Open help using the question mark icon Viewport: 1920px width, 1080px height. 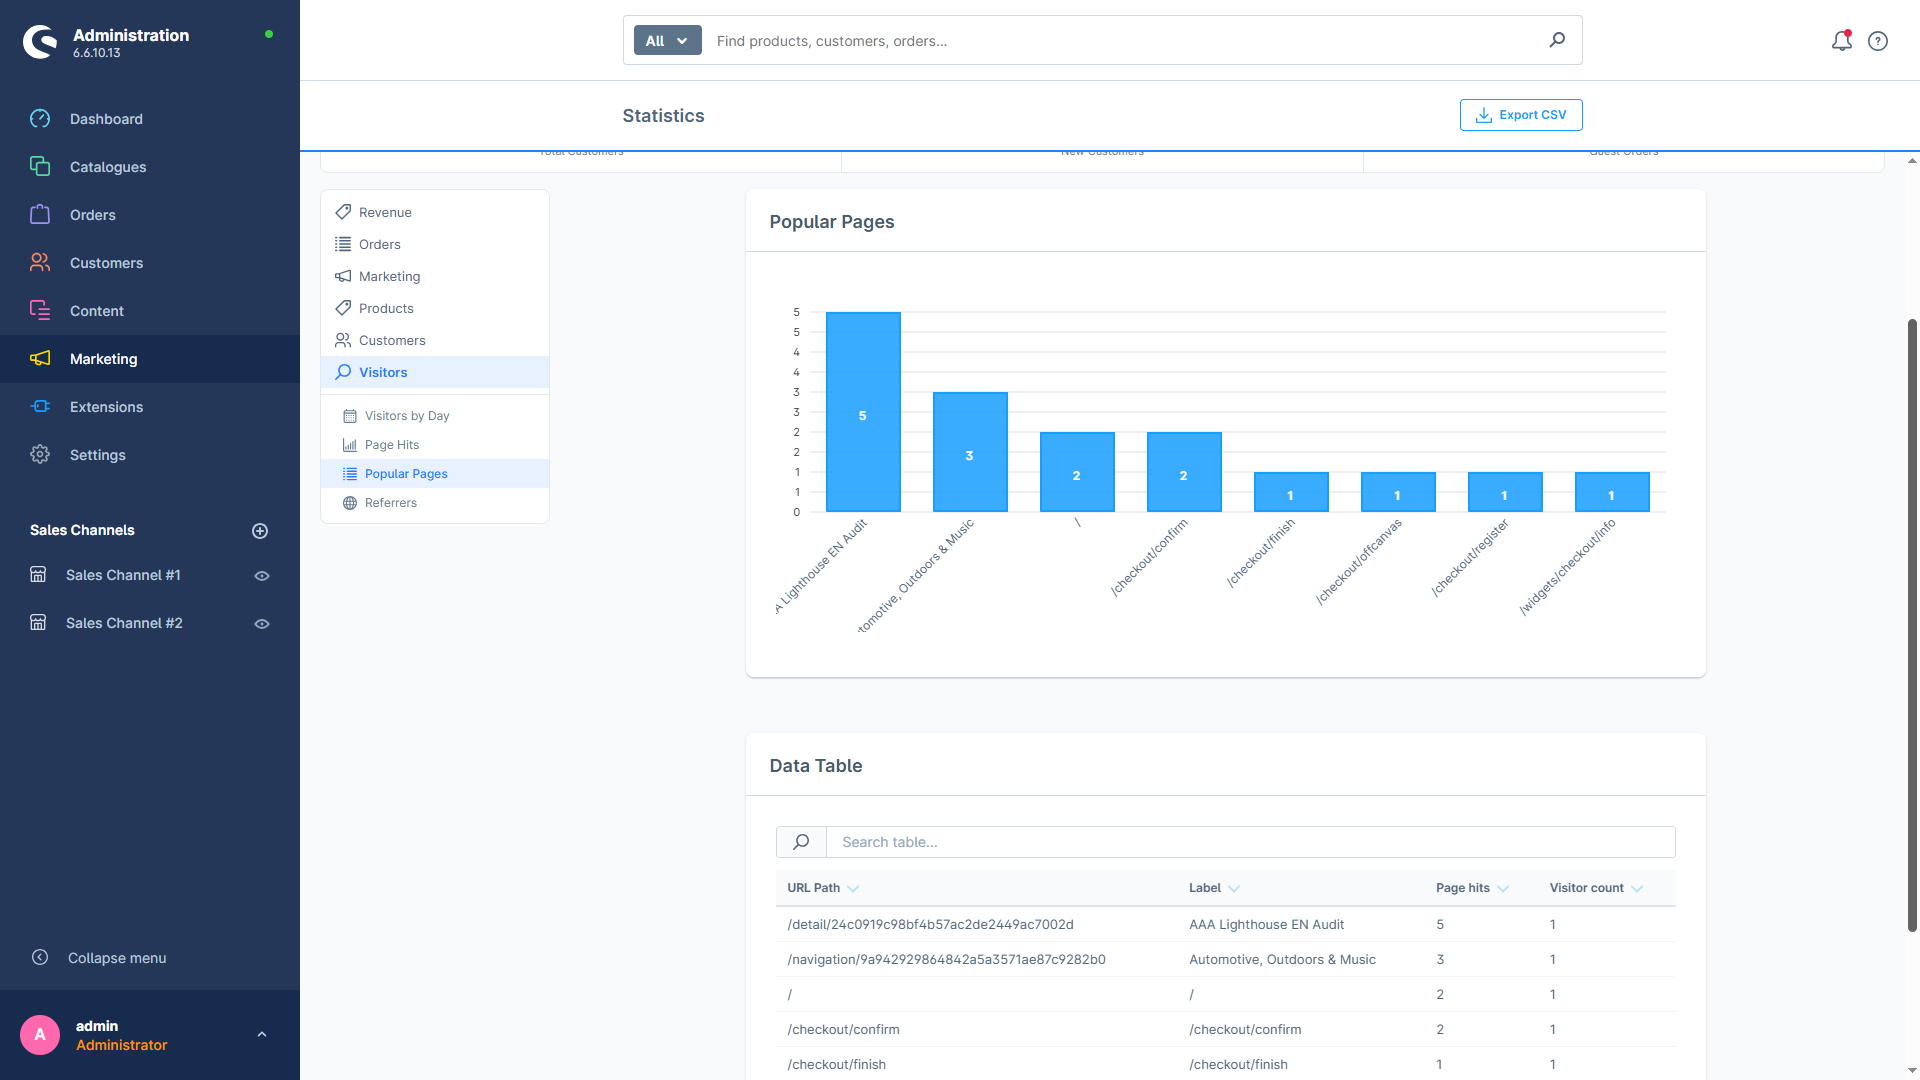[x=1878, y=41]
